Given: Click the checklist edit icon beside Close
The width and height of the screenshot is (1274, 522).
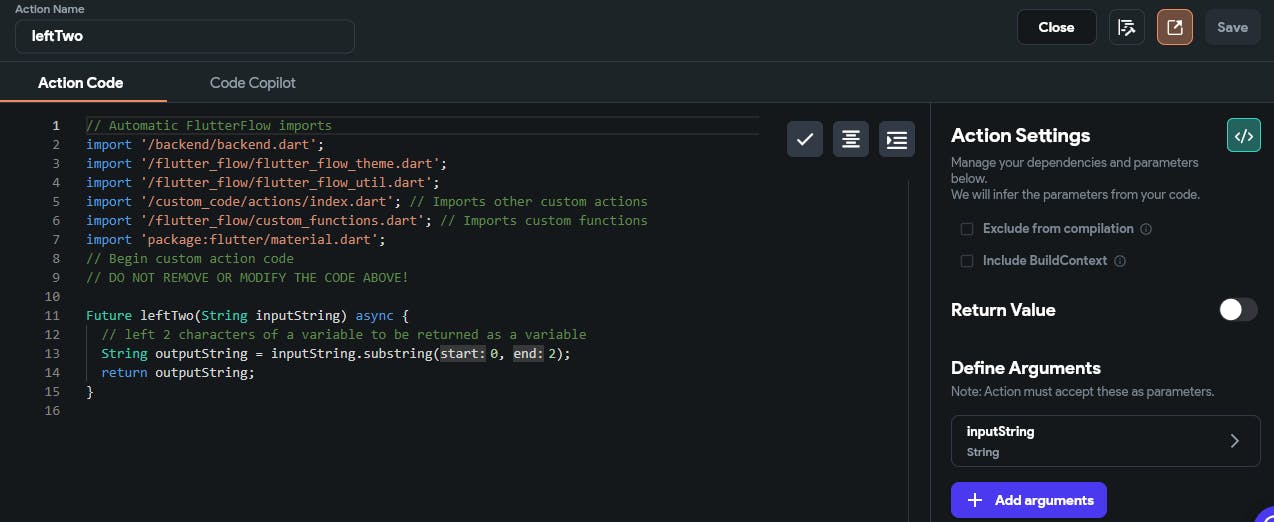Looking at the screenshot, I should pos(1127,28).
